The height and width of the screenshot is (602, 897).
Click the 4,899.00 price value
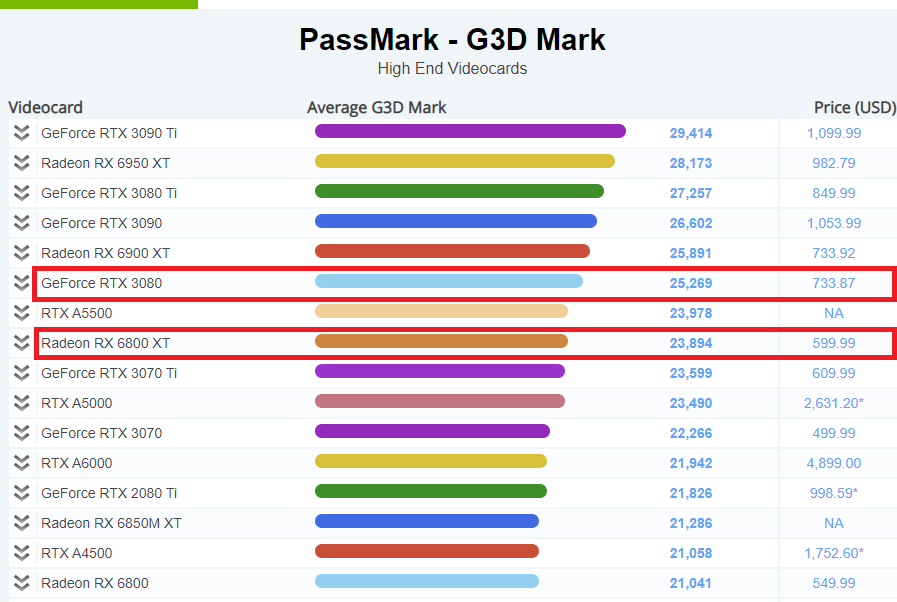click(x=834, y=463)
